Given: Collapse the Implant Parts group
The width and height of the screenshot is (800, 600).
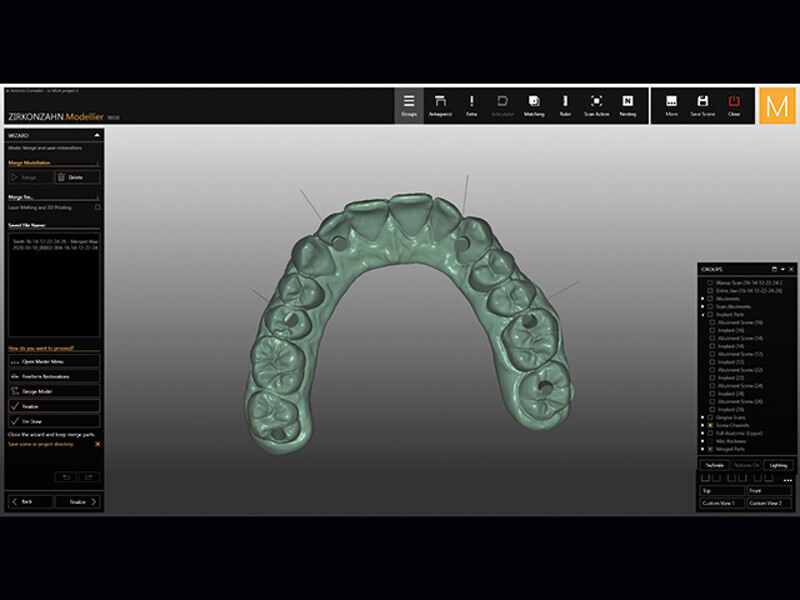Looking at the screenshot, I should [702, 314].
